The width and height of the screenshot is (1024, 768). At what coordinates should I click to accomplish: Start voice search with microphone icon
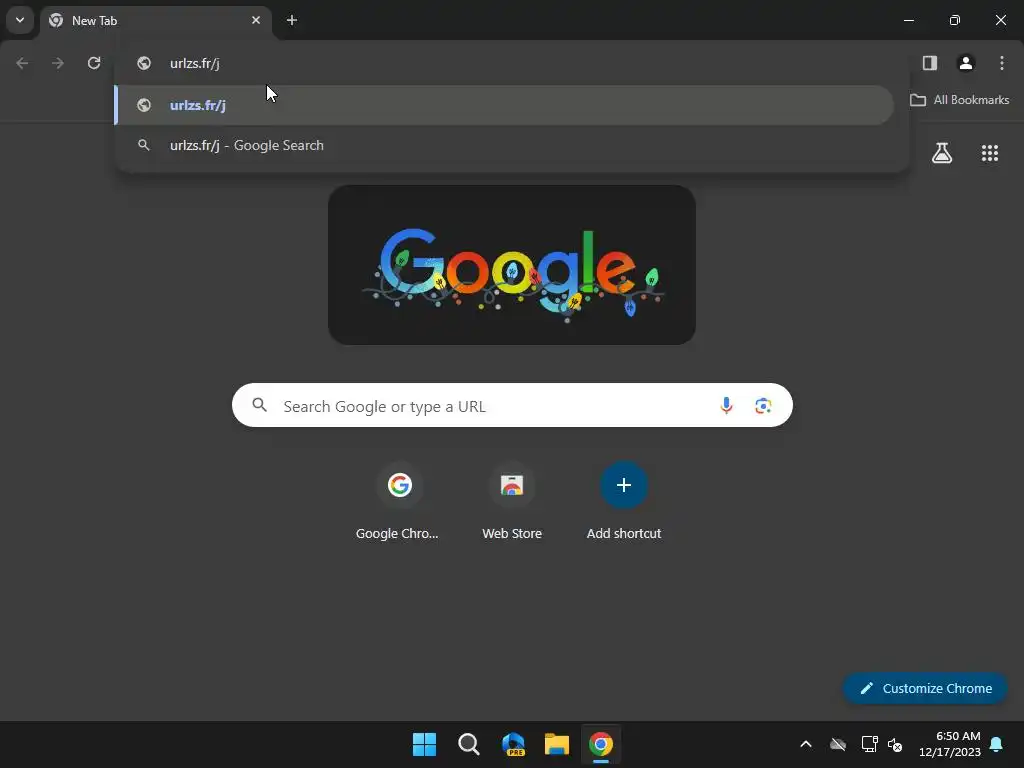point(726,406)
